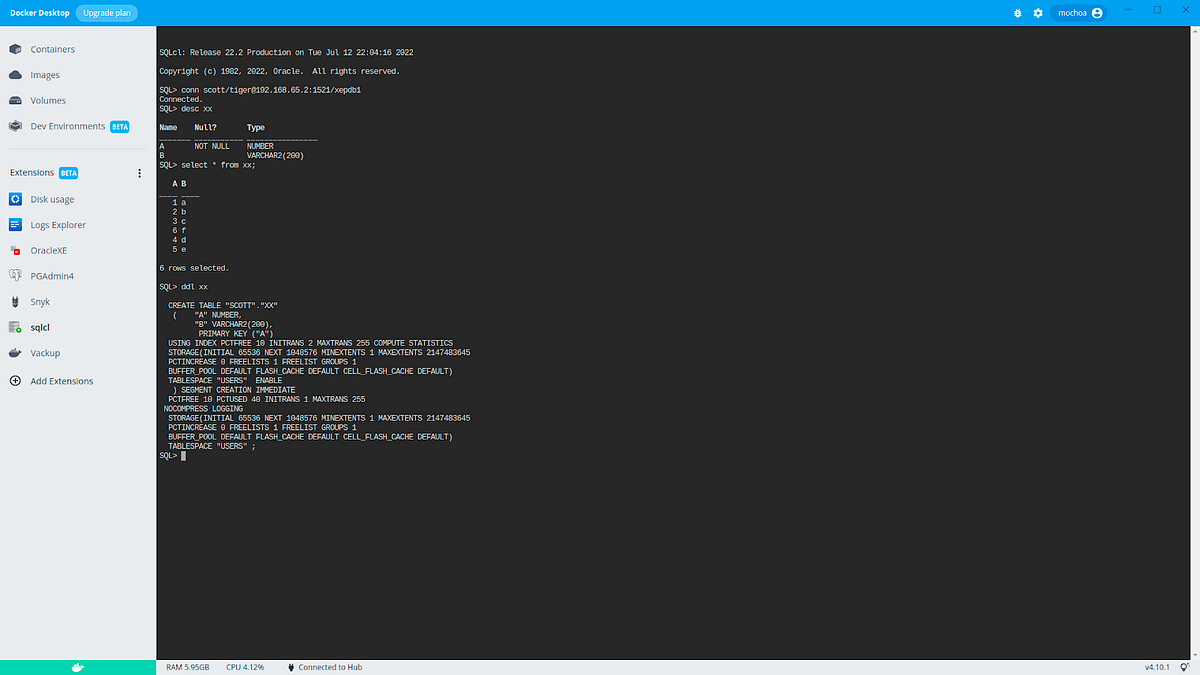The width and height of the screenshot is (1200, 675).
Task: Switch to the Images section
Action: (x=45, y=74)
